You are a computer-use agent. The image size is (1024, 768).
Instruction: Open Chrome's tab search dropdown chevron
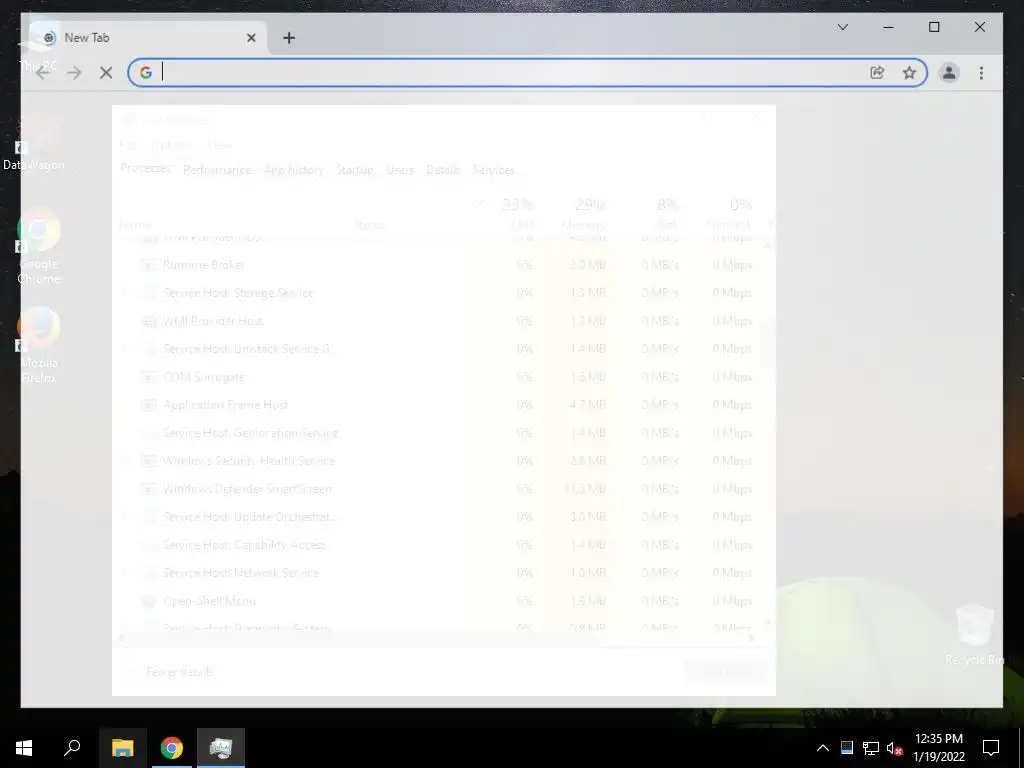843,27
